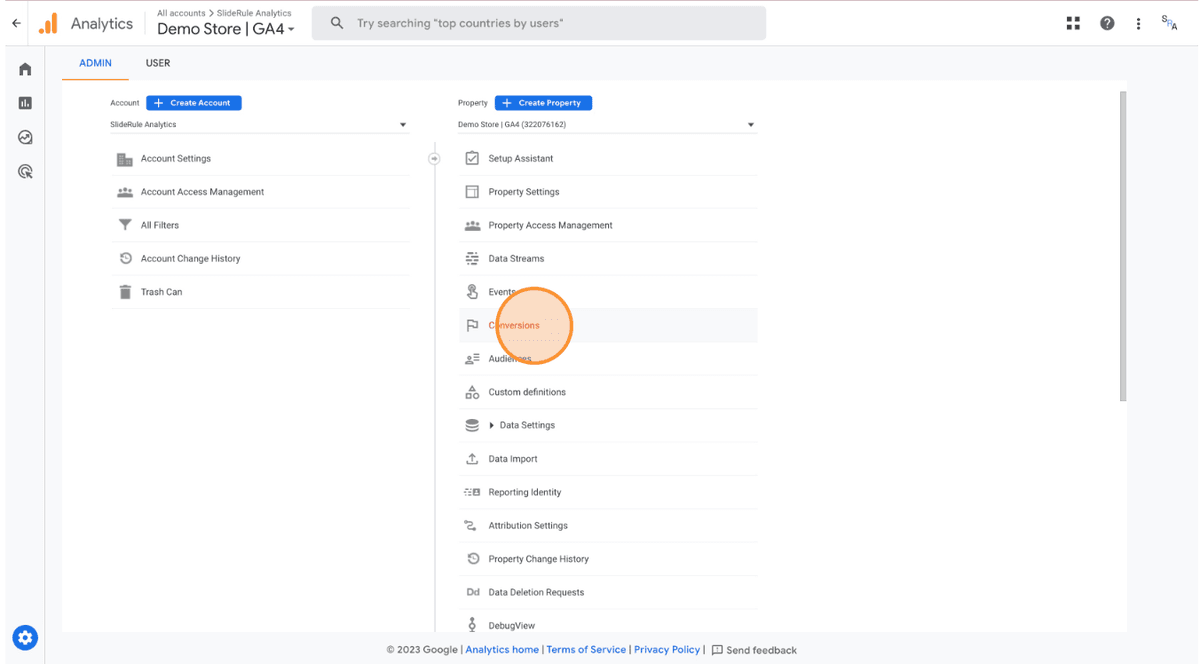Click the Property Settings window icon
The height and width of the screenshot is (664, 1200).
[x=472, y=192]
